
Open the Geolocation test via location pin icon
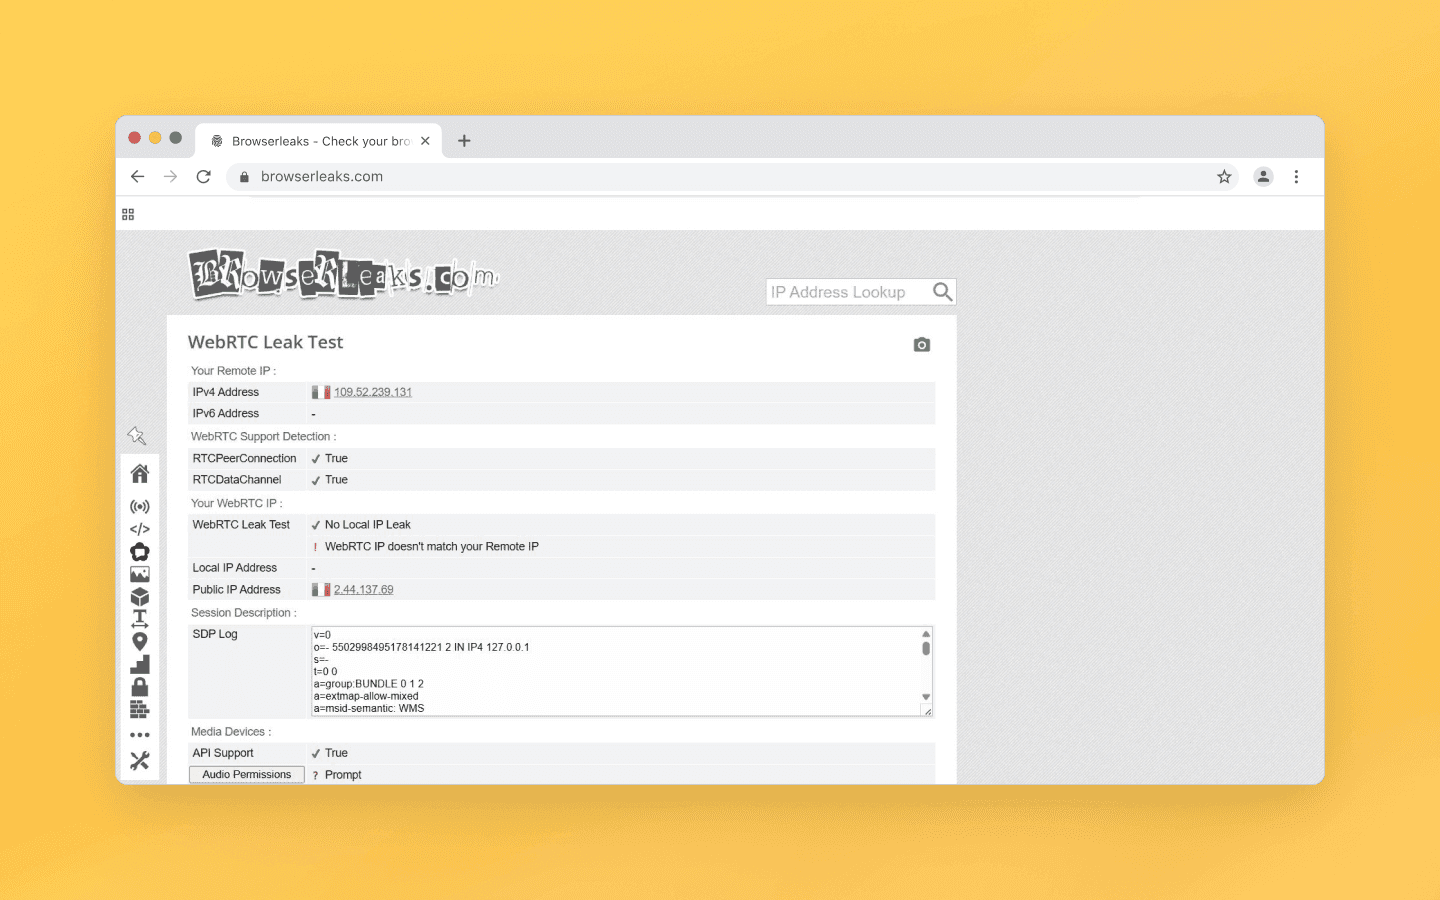pos(140,641)
